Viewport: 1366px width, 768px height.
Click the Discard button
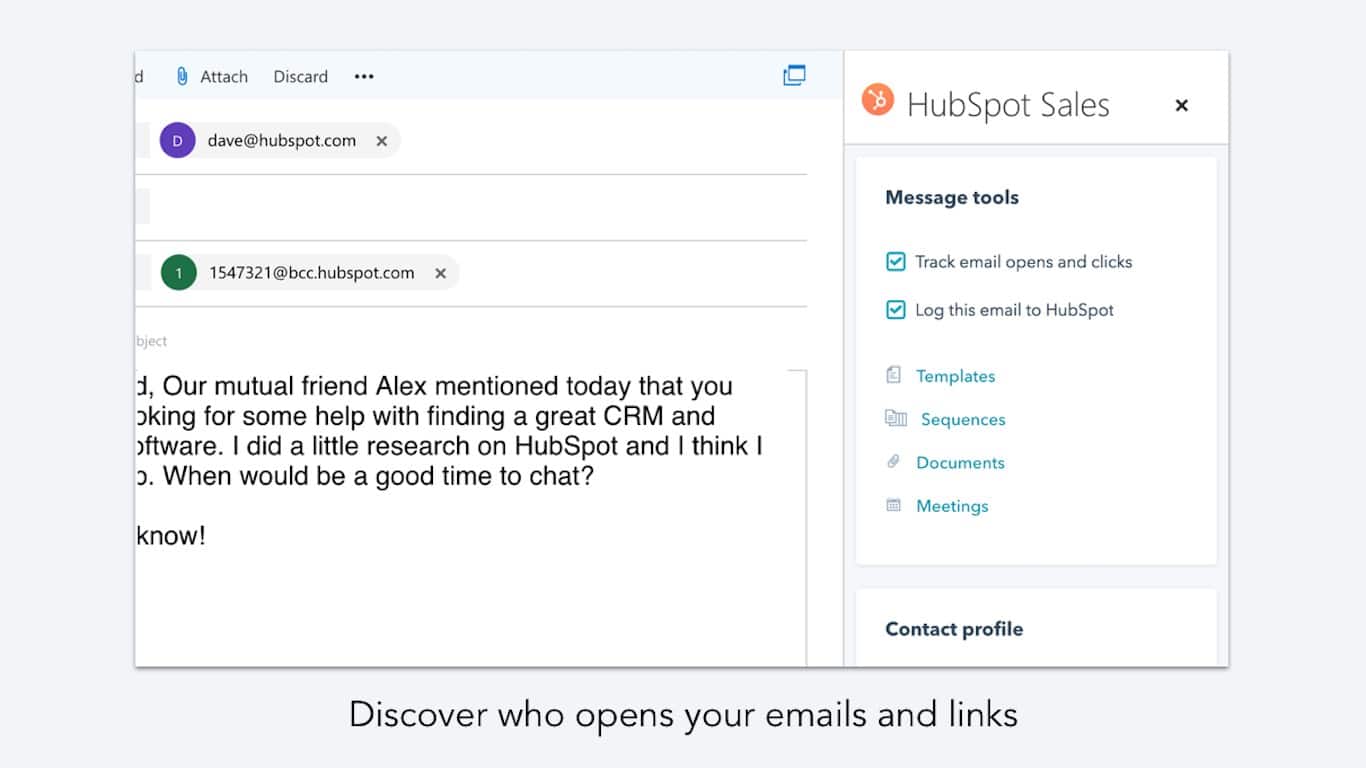coord(301,76)
